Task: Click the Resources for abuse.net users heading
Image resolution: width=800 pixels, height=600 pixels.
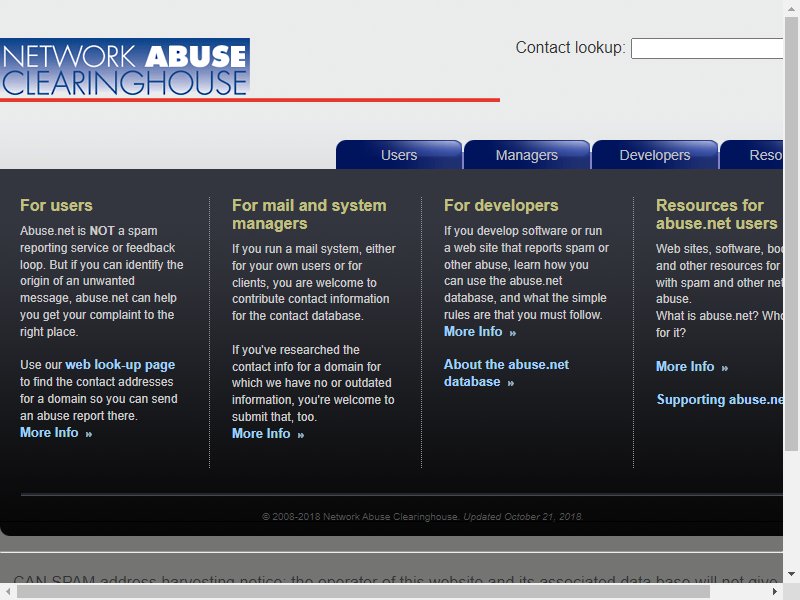Action: click(716, 214)
